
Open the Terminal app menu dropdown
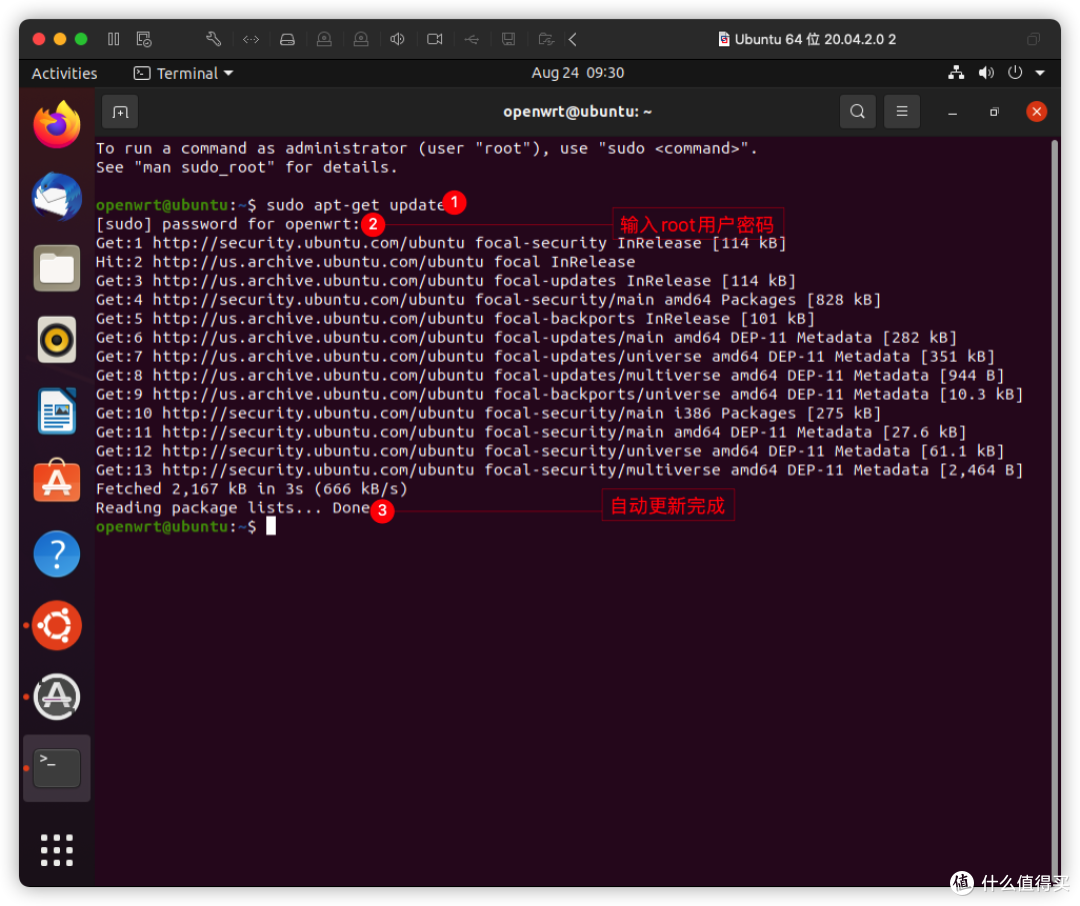click(183, 73)
